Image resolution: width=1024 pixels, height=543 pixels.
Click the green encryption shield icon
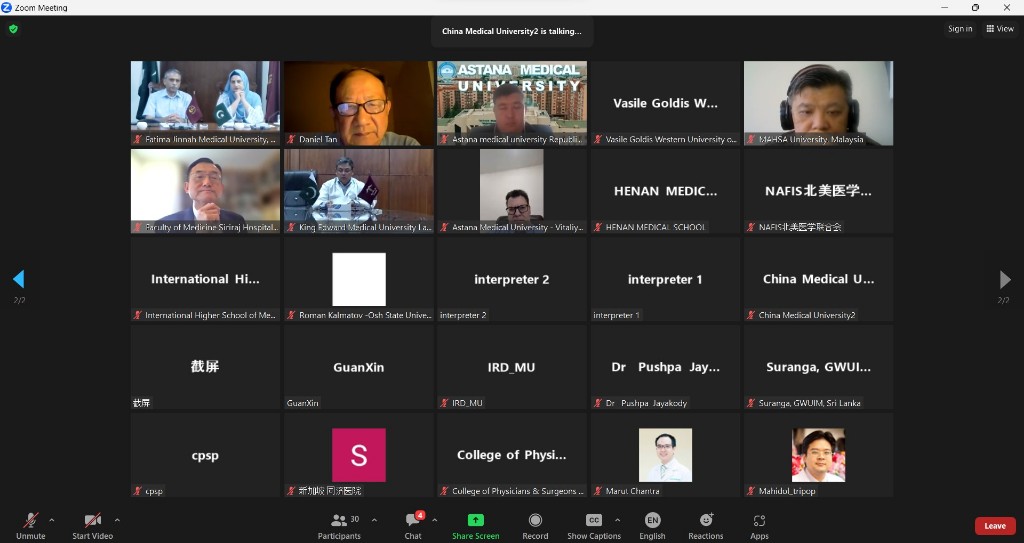13,29
